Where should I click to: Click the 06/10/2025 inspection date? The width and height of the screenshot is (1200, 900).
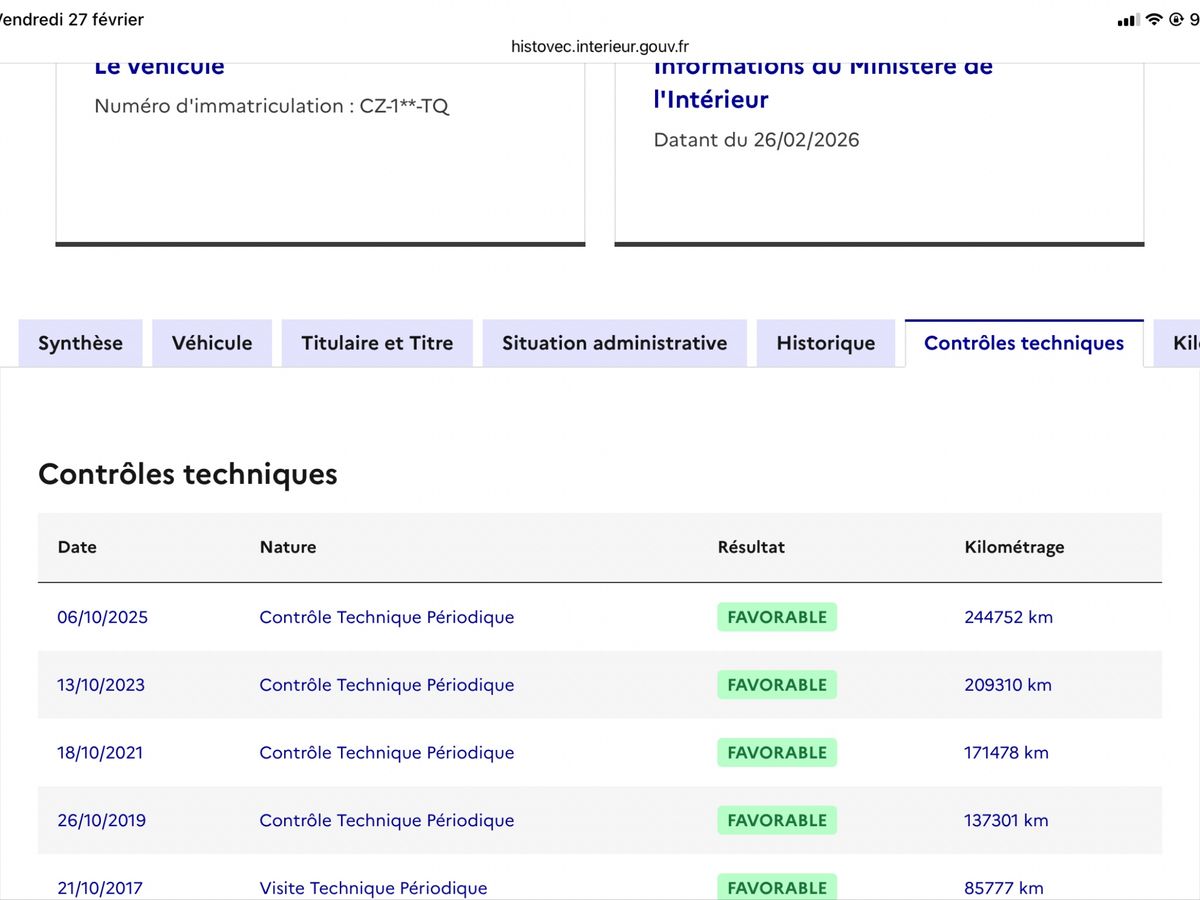(103, 617)
